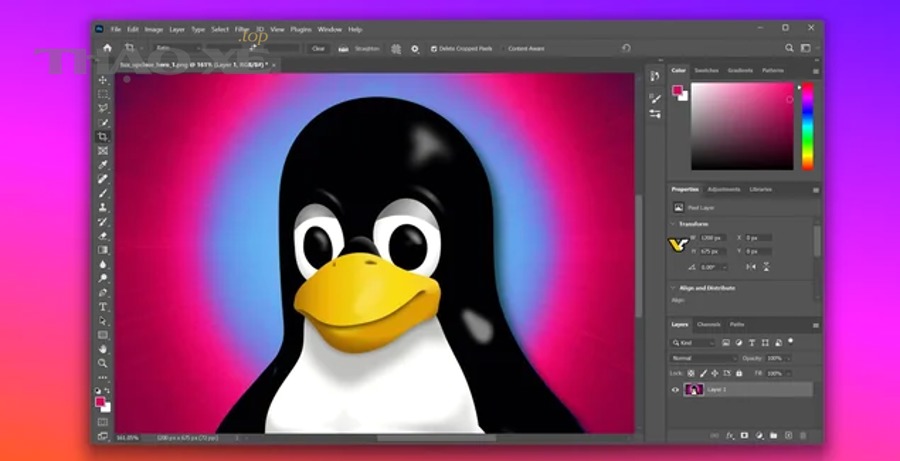The width and height of the screenshot is (900, 461).
Task: Toggle Lock all padlock icon
Action: click(x=739, y=373)
